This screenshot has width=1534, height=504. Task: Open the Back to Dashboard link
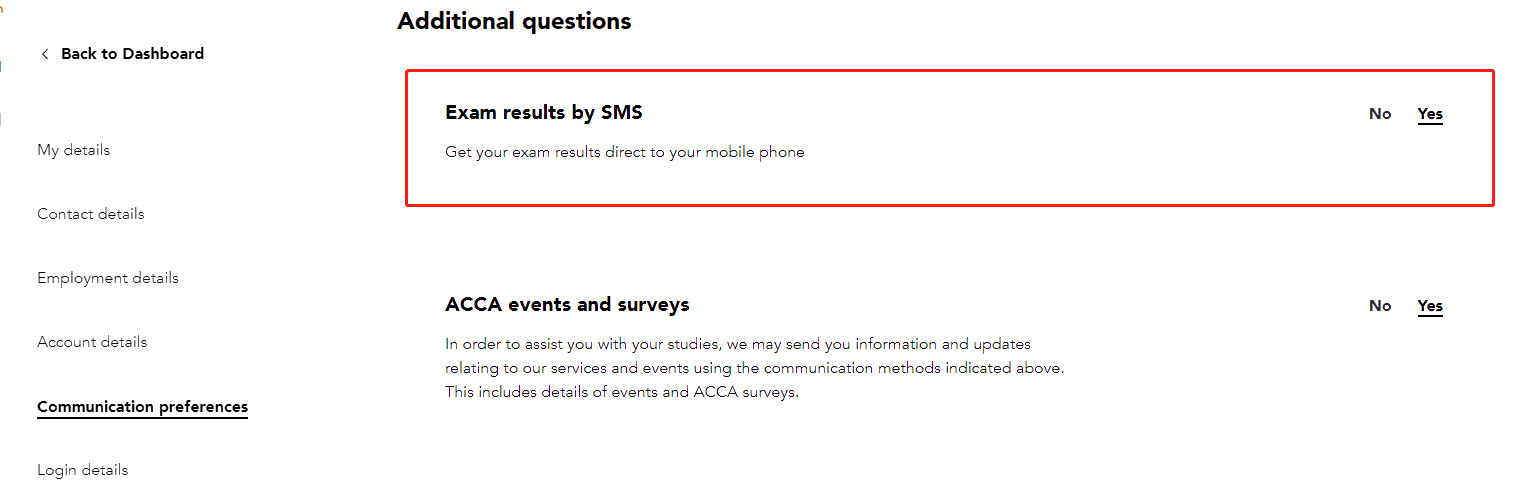click(x=132, y=54)
